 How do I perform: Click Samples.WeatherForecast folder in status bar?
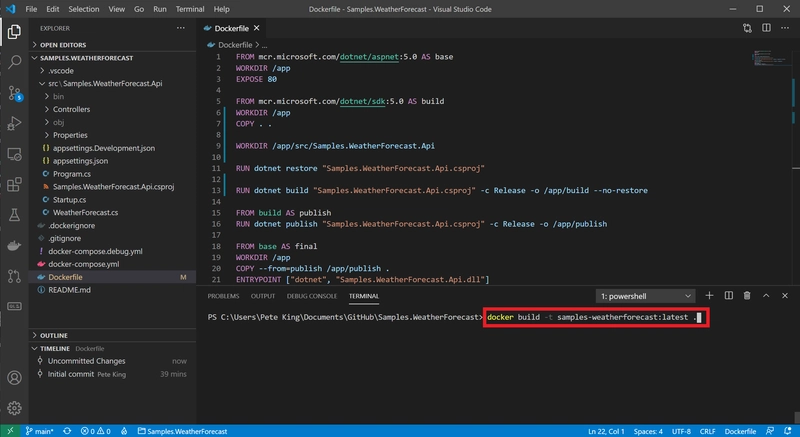[x=183, y=431]
